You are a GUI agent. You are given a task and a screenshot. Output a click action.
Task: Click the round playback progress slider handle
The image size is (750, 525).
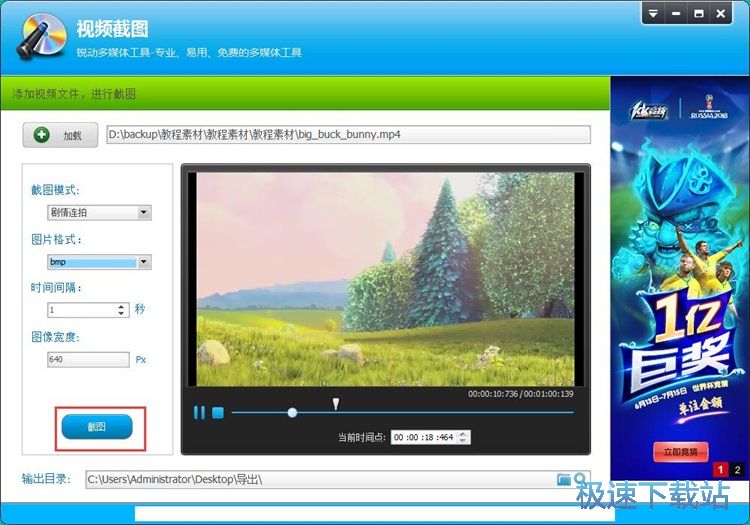click(x=292, y=412)
